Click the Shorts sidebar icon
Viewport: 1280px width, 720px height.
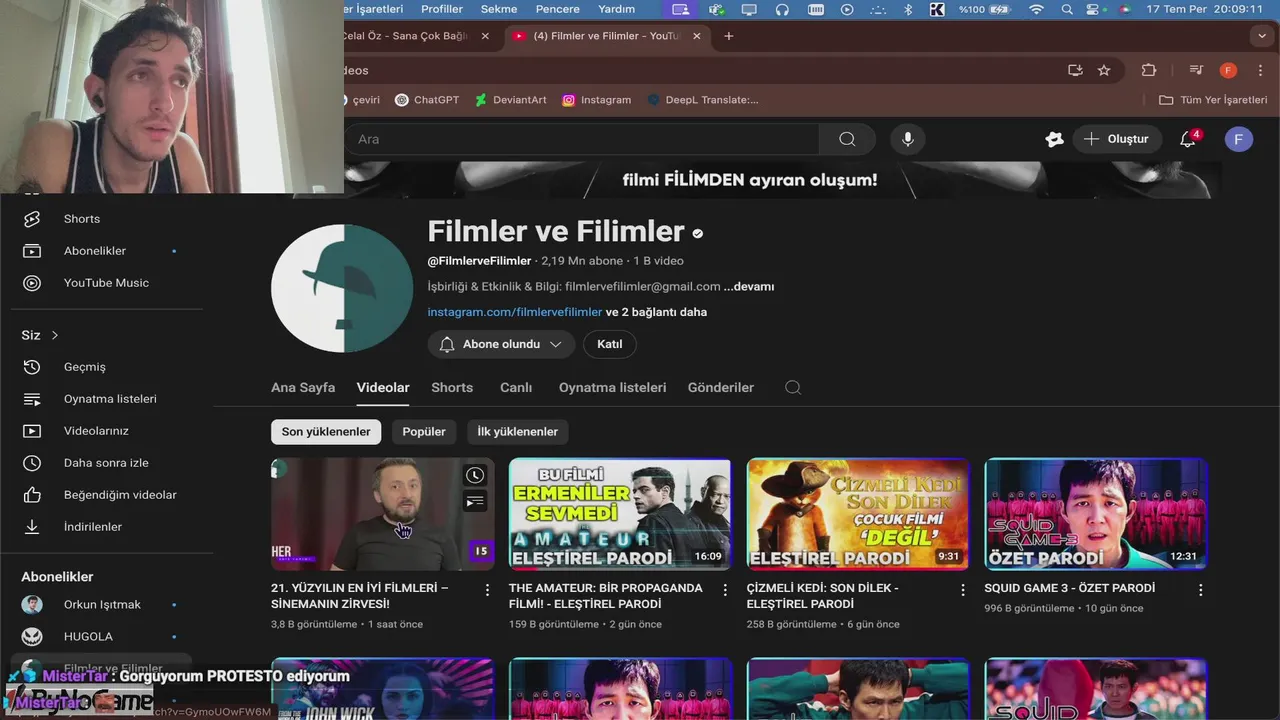[32, 219]
